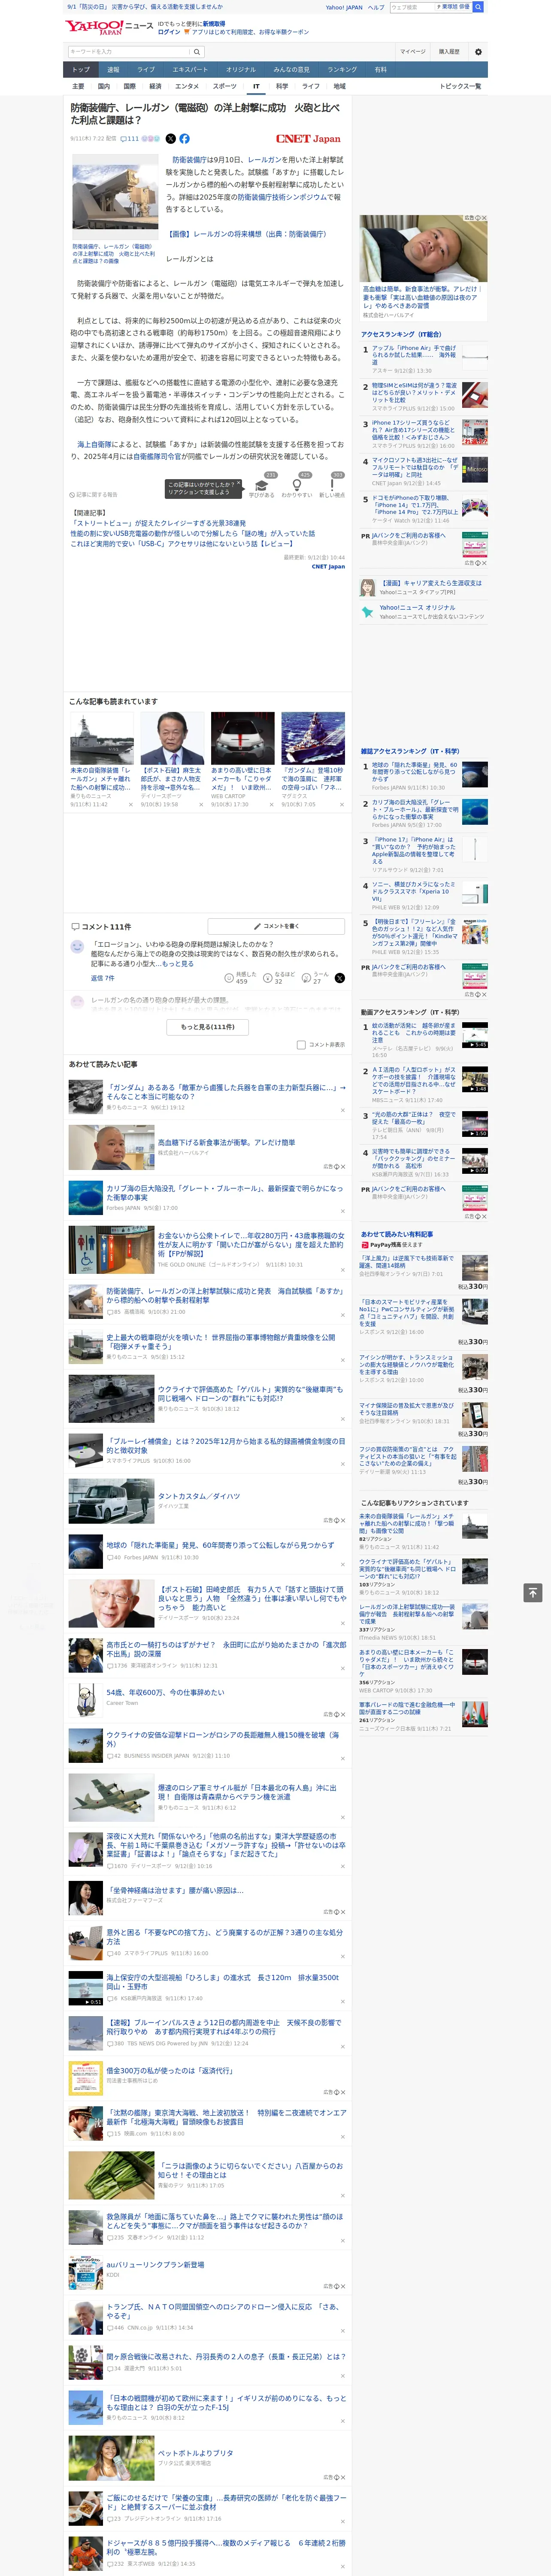This screenshot has width=551, height=2576.
Task: Click the コメントを書く button
Action: pyautogui.click(x=275, y=926)
